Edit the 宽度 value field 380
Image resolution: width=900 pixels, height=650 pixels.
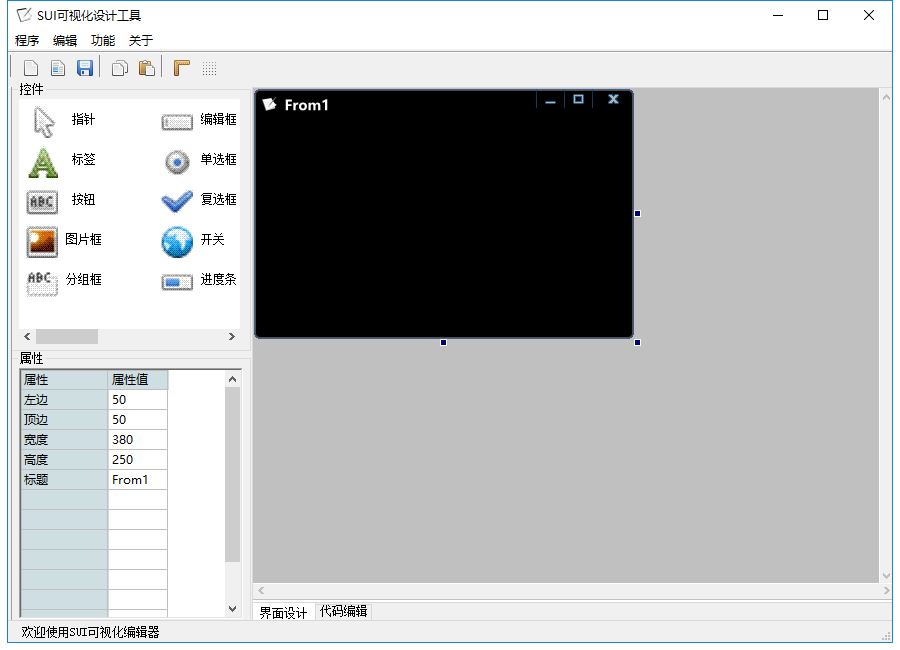point(138,440)
